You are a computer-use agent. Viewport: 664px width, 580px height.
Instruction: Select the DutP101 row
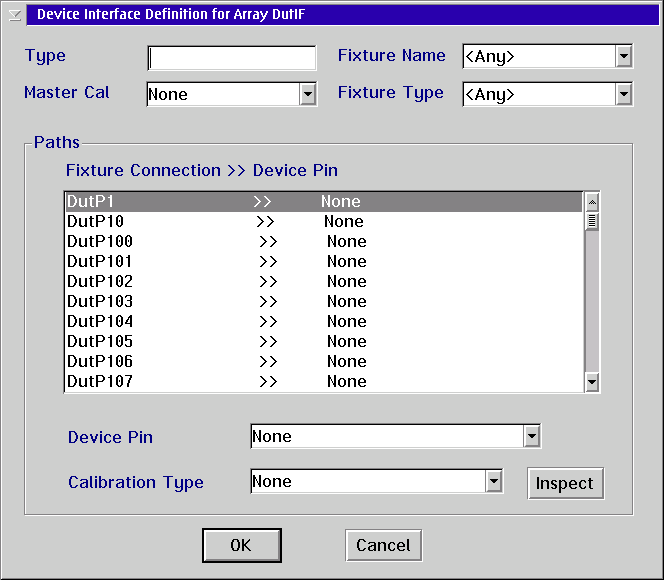(x=324, y=261)
